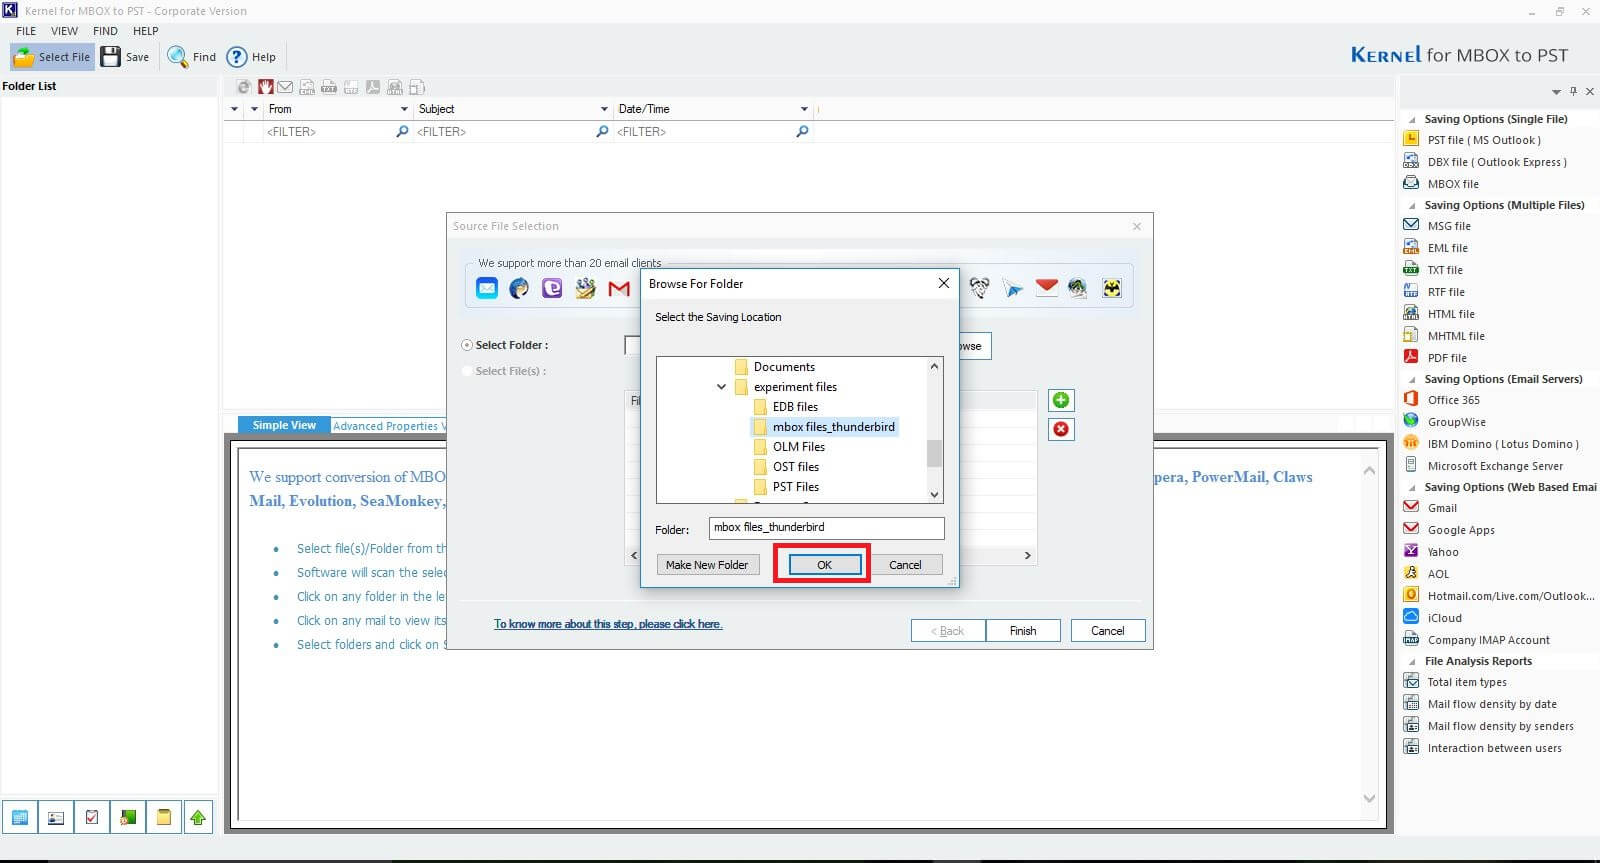1600x863 pixels.
Task: Open the Find tool in toolbar
Action: click(191, 57)
